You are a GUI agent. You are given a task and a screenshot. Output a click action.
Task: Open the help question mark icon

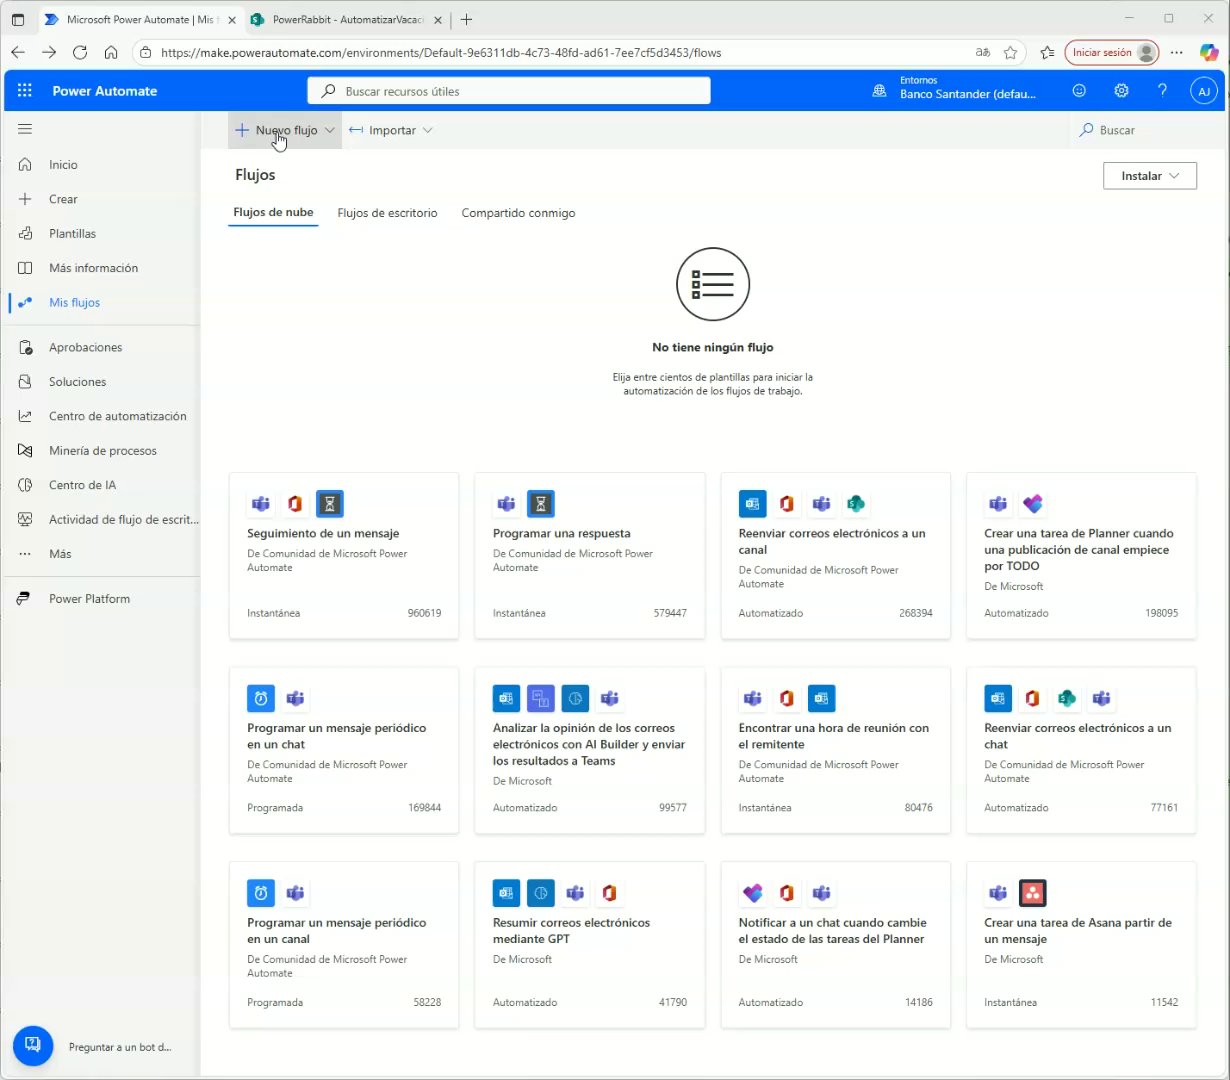[1162, 90]
